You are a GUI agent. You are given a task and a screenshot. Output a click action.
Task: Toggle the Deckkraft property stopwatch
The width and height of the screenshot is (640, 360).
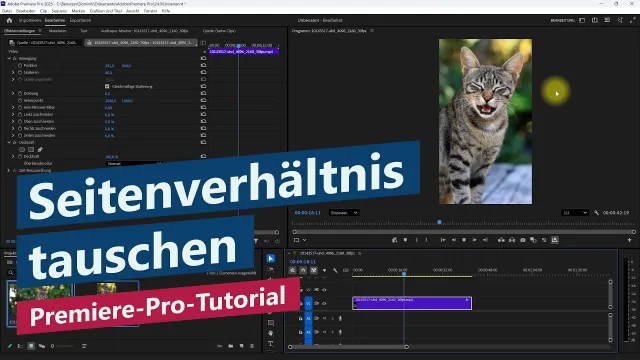coord(20,156)
